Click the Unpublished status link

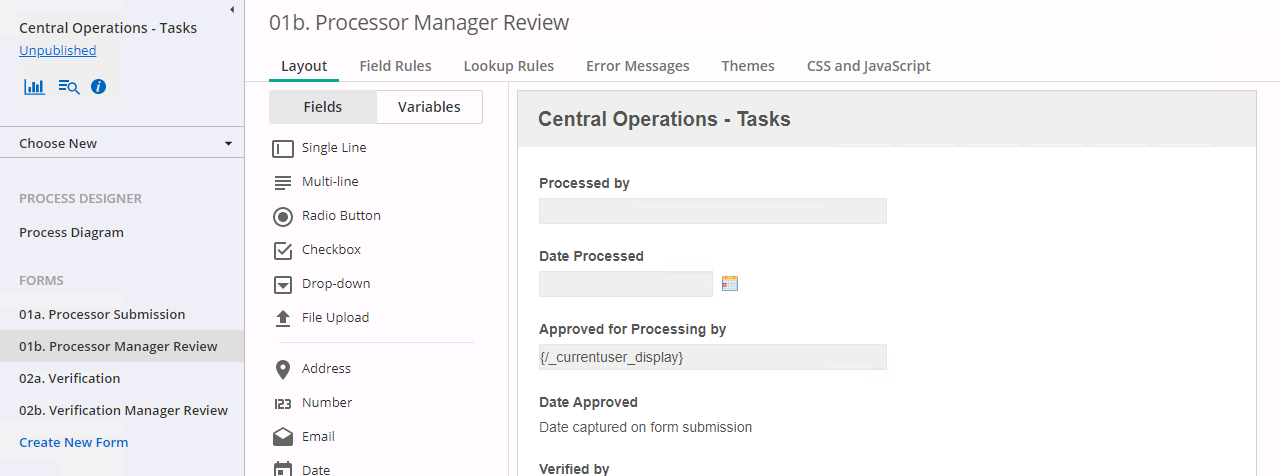coord(58,51)
